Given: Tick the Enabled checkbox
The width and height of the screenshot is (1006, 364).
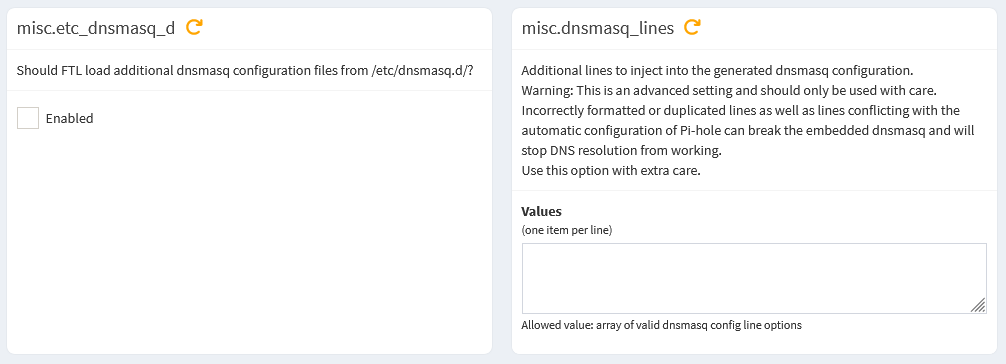Looking at the screenshot, I should point(28,118).
